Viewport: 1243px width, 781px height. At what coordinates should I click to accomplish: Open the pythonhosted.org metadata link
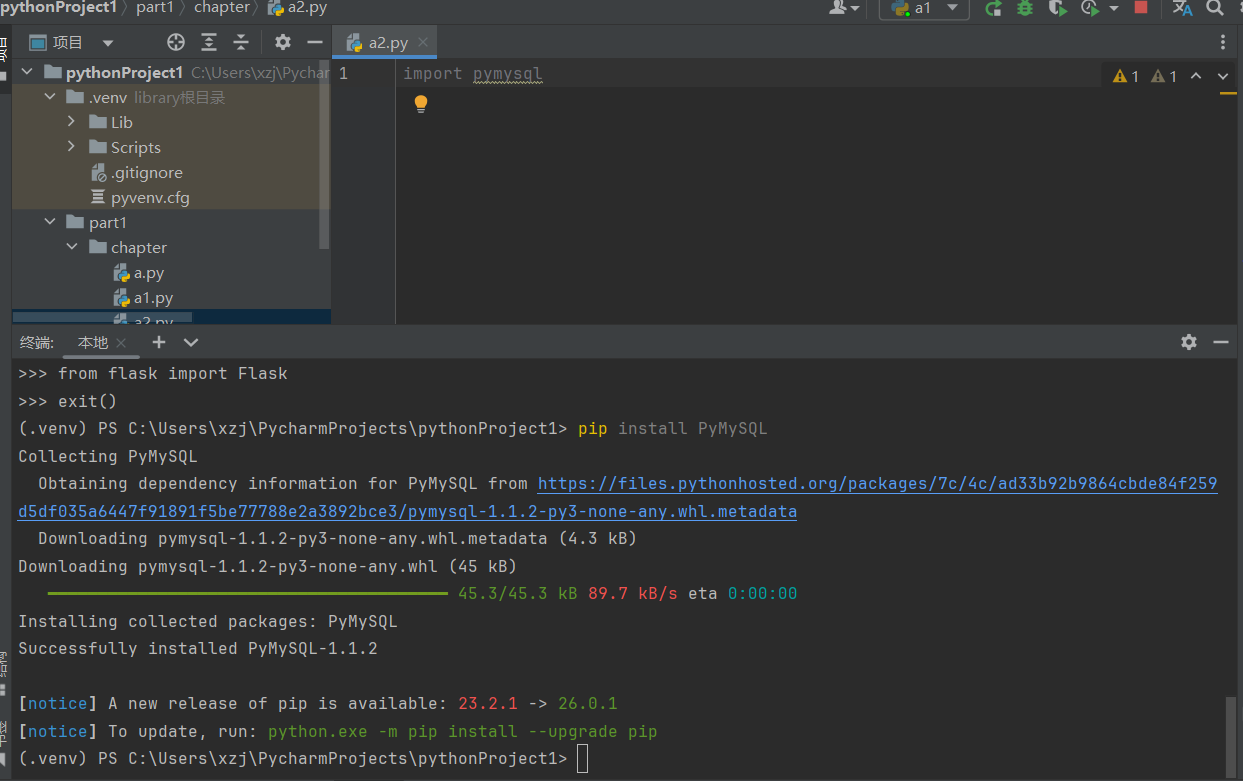[x=617, y=498]
